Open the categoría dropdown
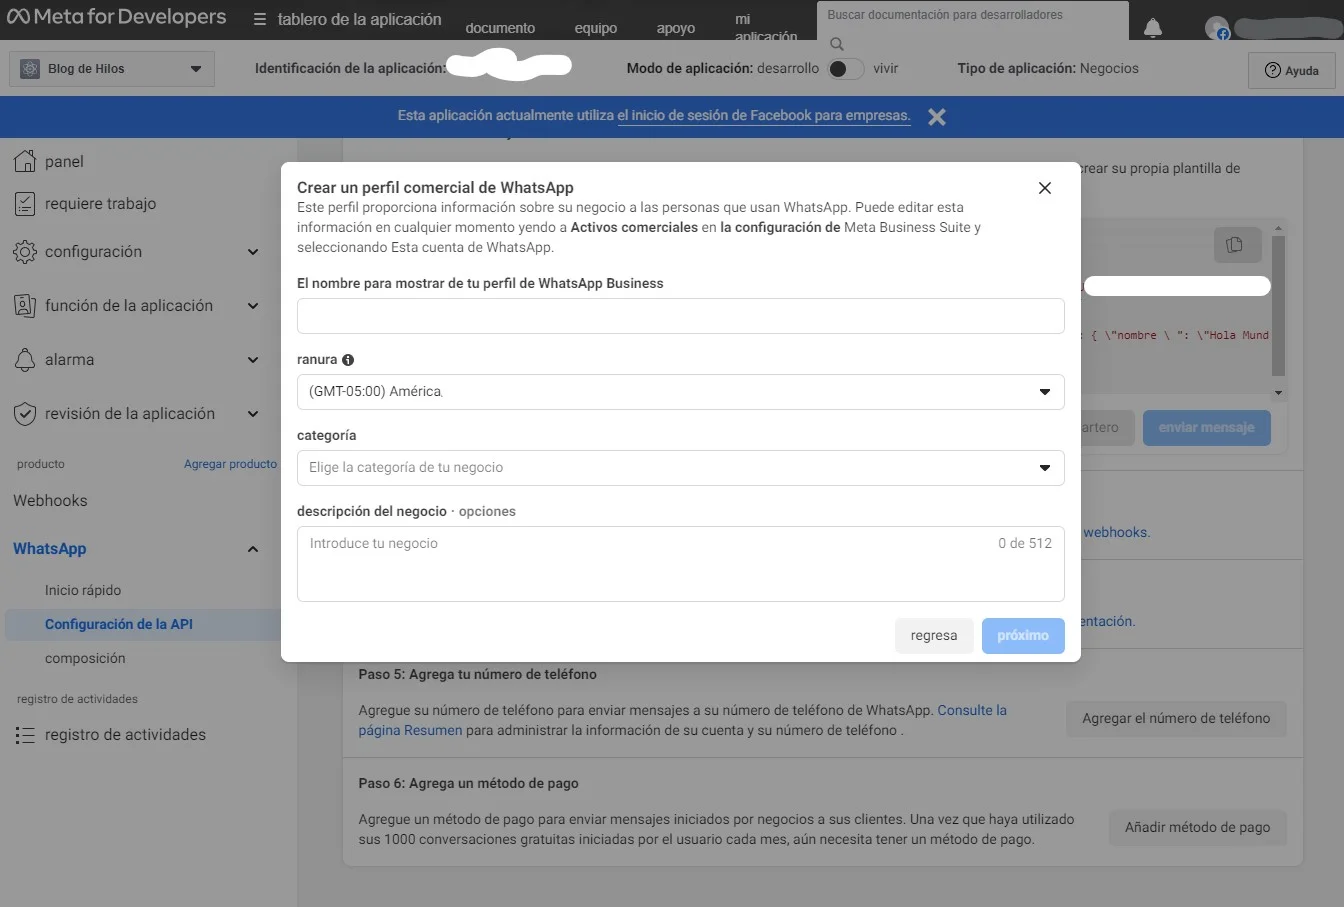Screen dimensions: 1344x907 pos(680,468)
